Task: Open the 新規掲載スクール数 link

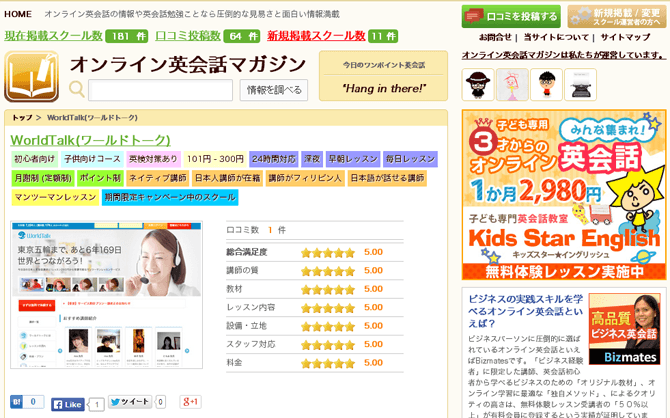Action: click(x=316, y=36)
